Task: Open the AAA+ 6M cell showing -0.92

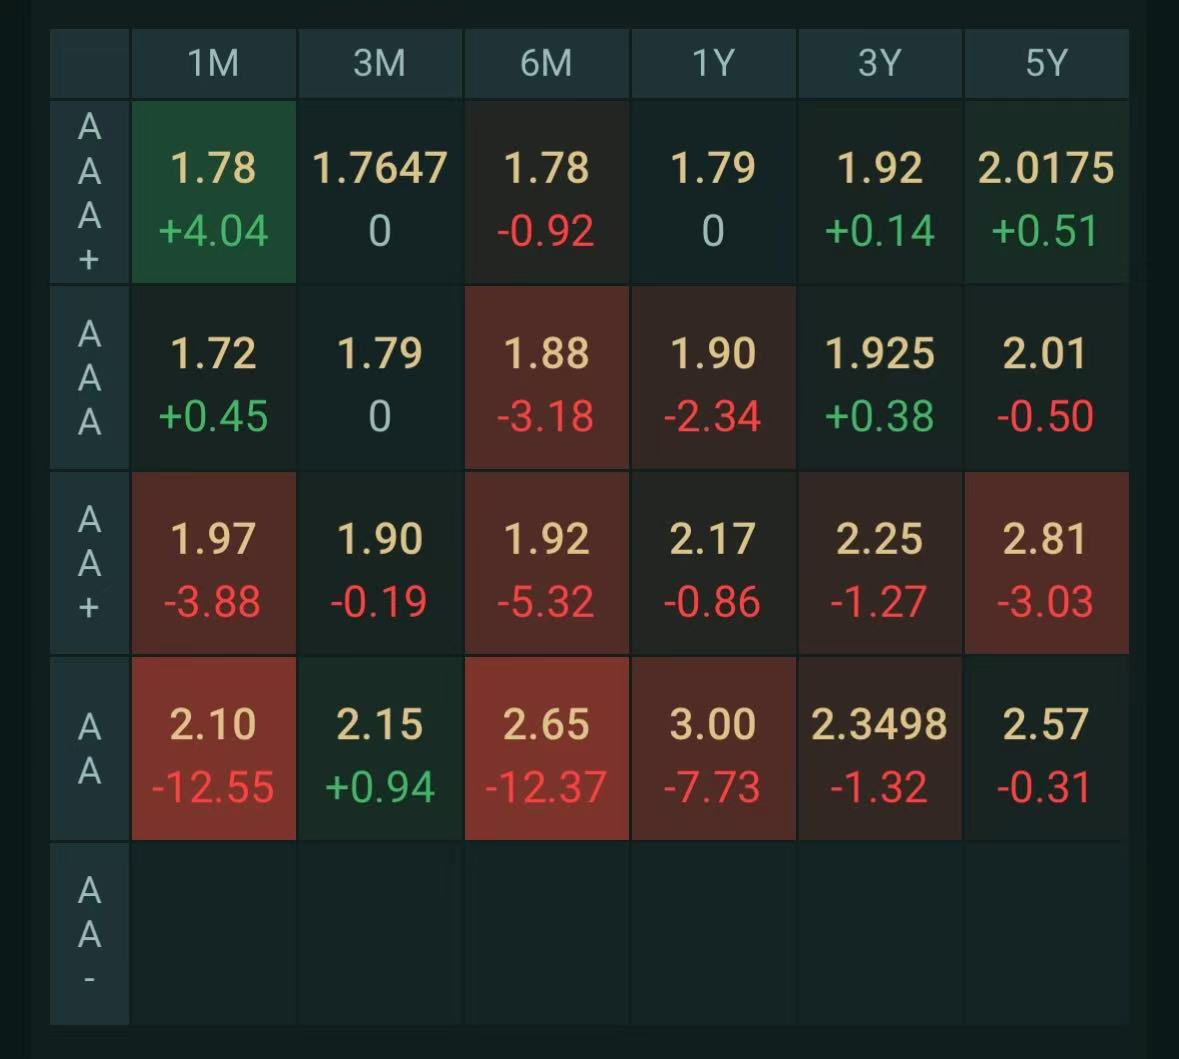Action: tap(547, 192)
